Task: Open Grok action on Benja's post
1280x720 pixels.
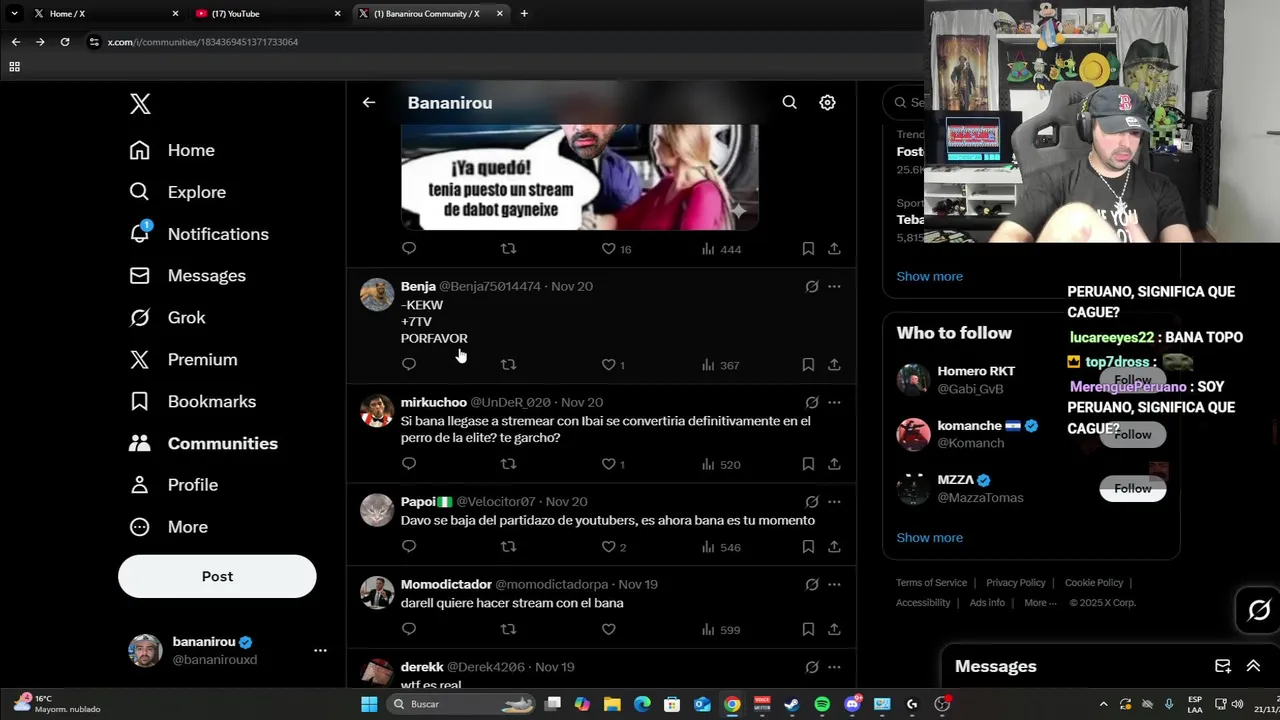Action: tap(812, 286)
